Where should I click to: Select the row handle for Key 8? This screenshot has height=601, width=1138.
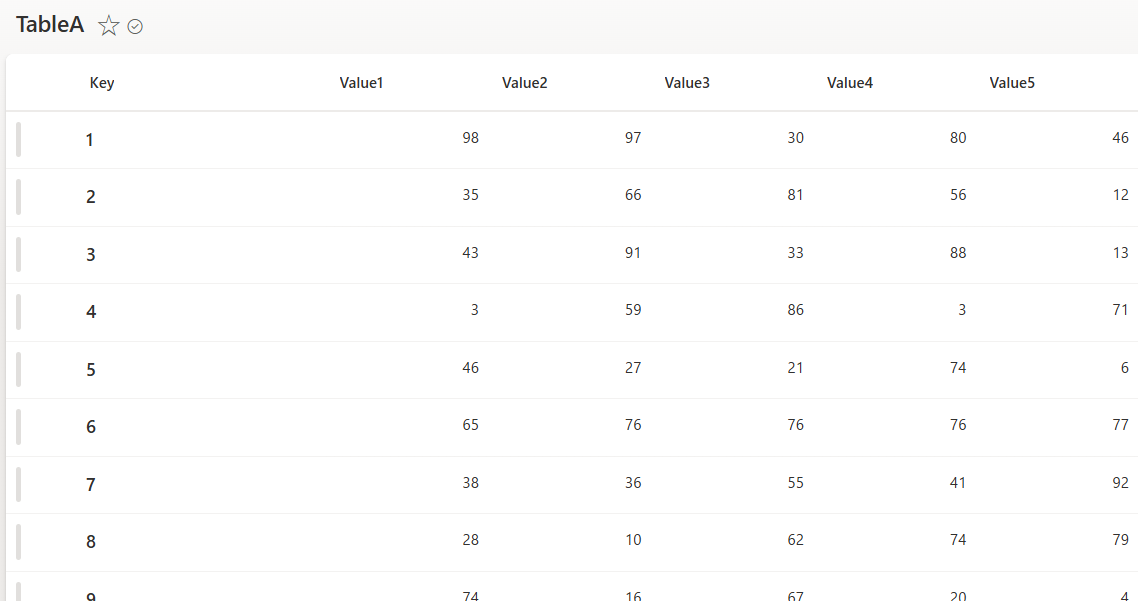[18, 541]
